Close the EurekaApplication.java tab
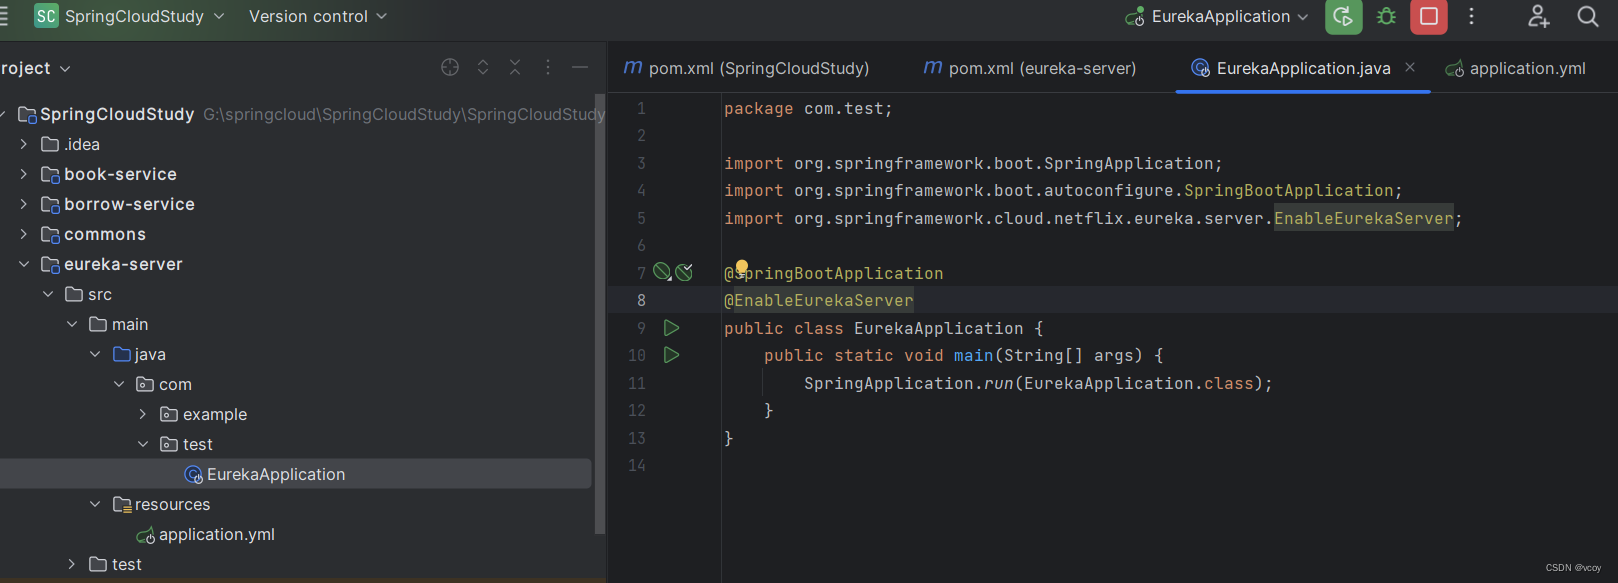This screenshot has width=1618, height=583. click(1410, 67)
